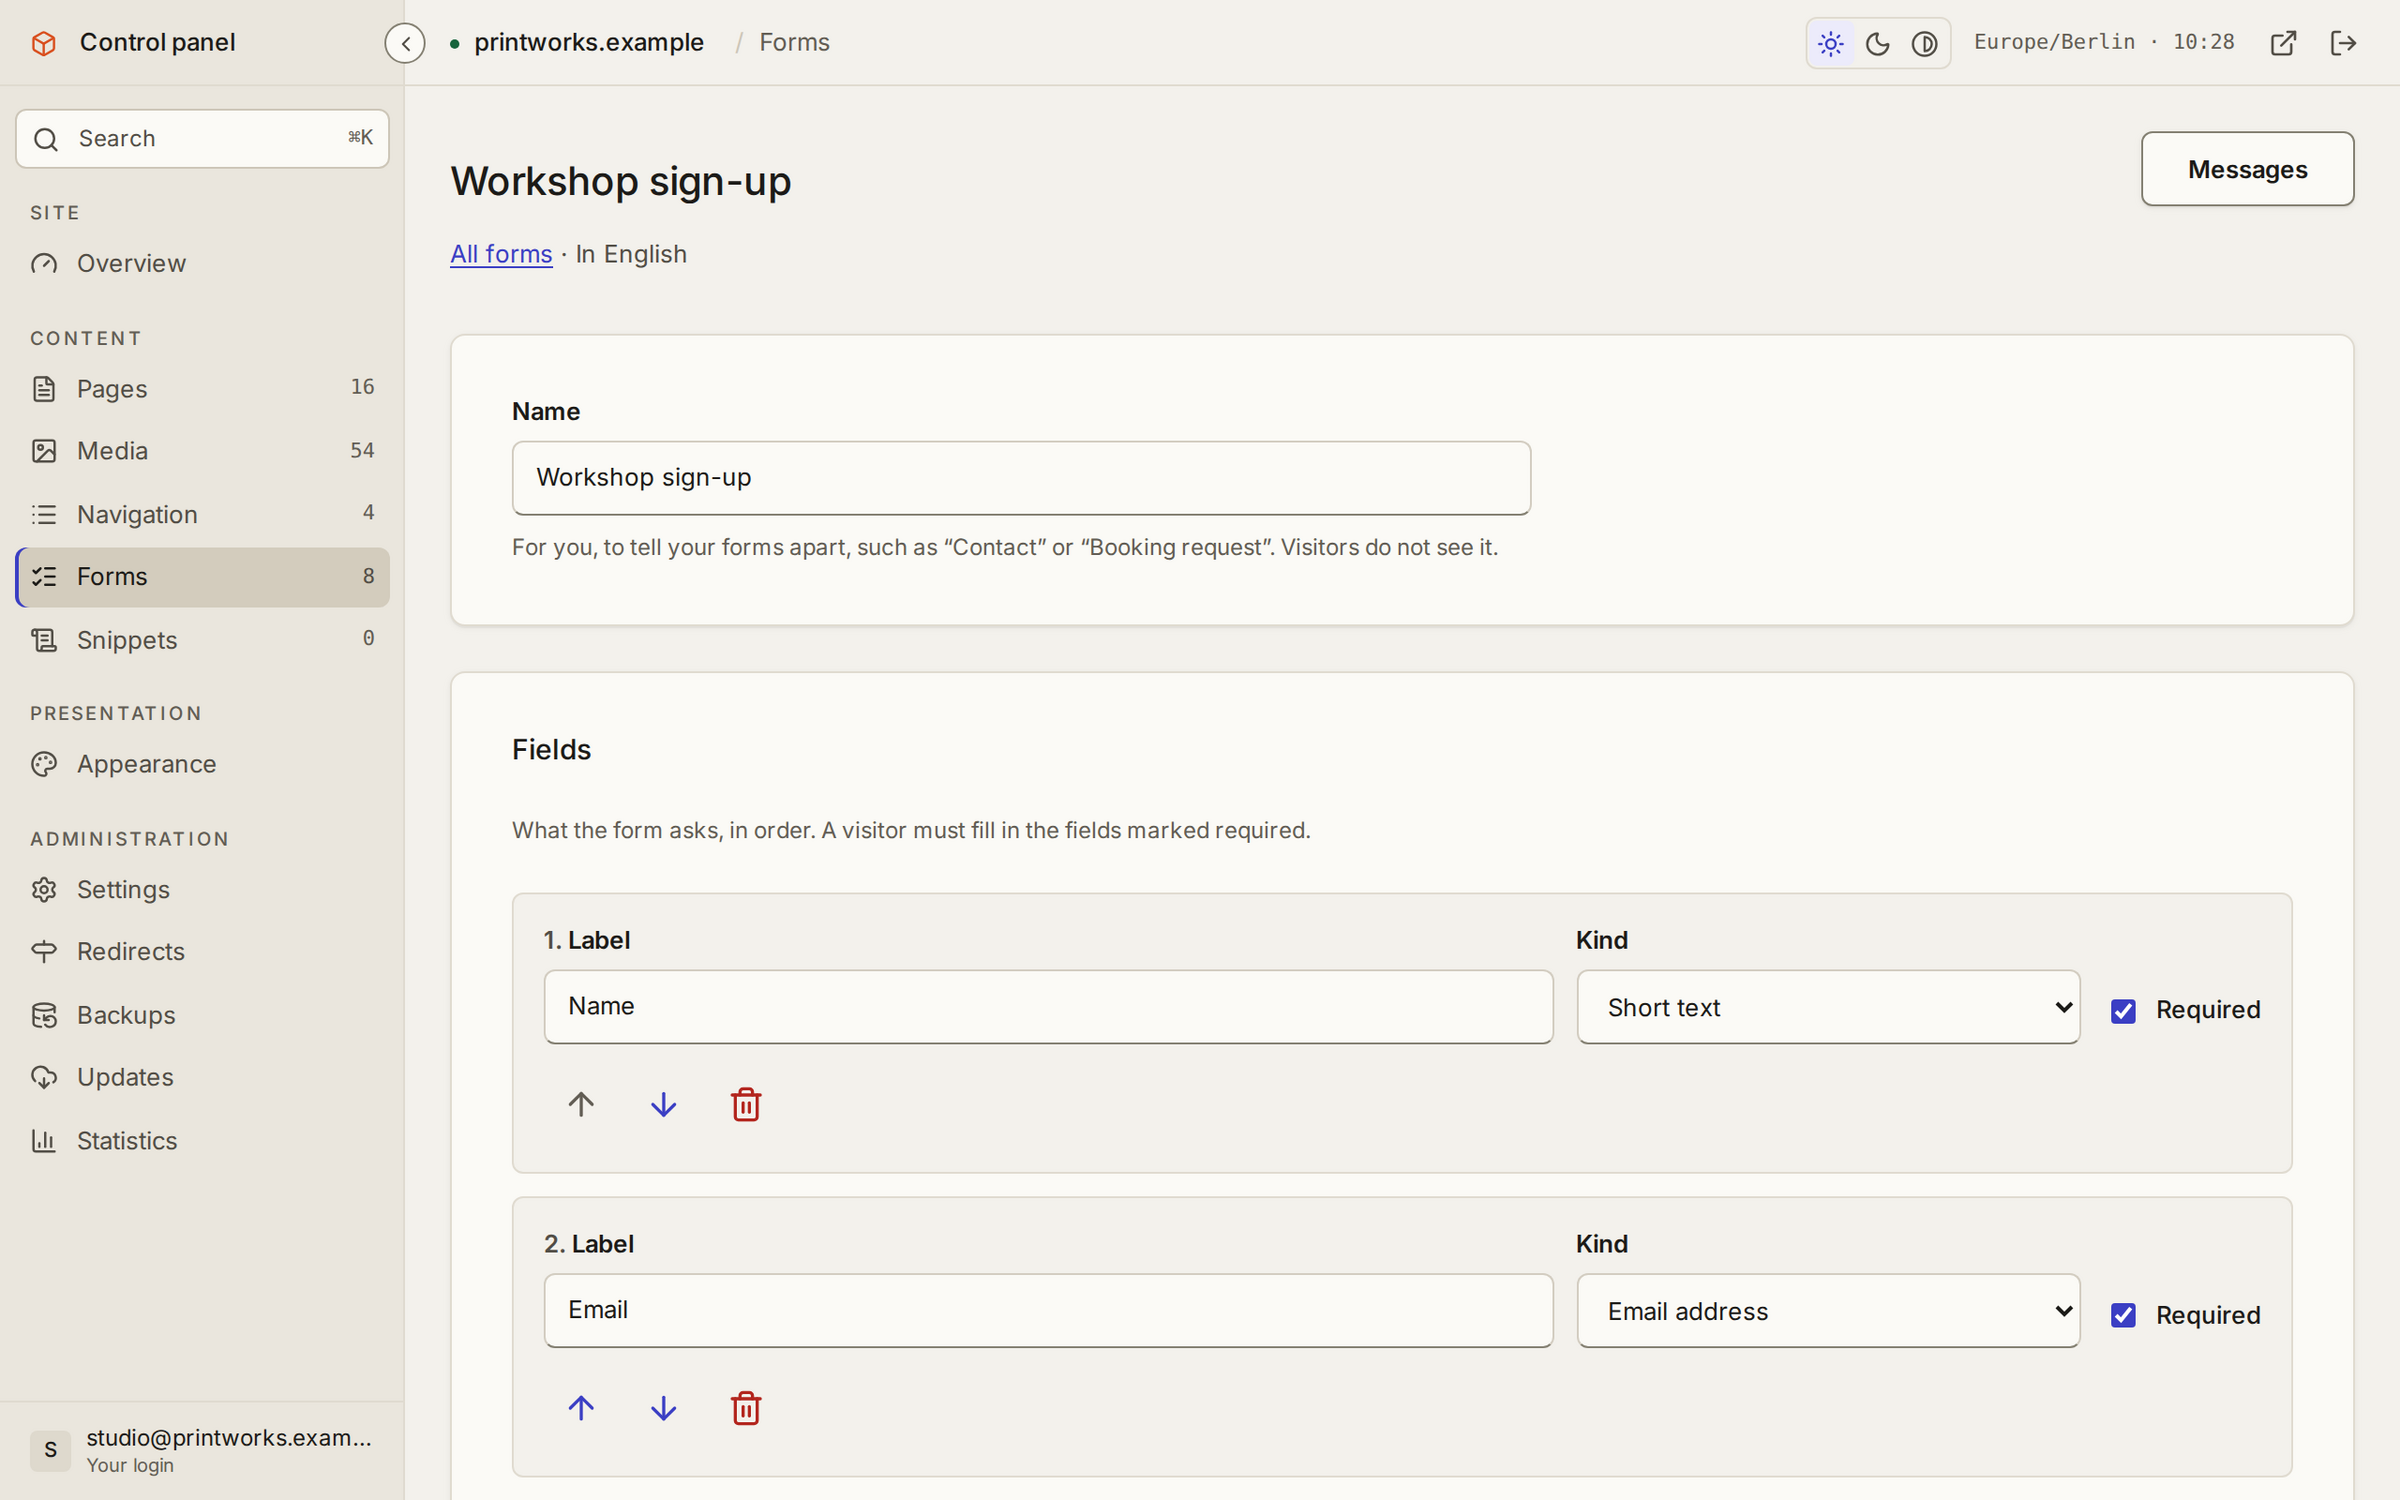This screenshot has height=1500, width=2400.
Task: Select Forms in the sidebar
Action: 202,577
